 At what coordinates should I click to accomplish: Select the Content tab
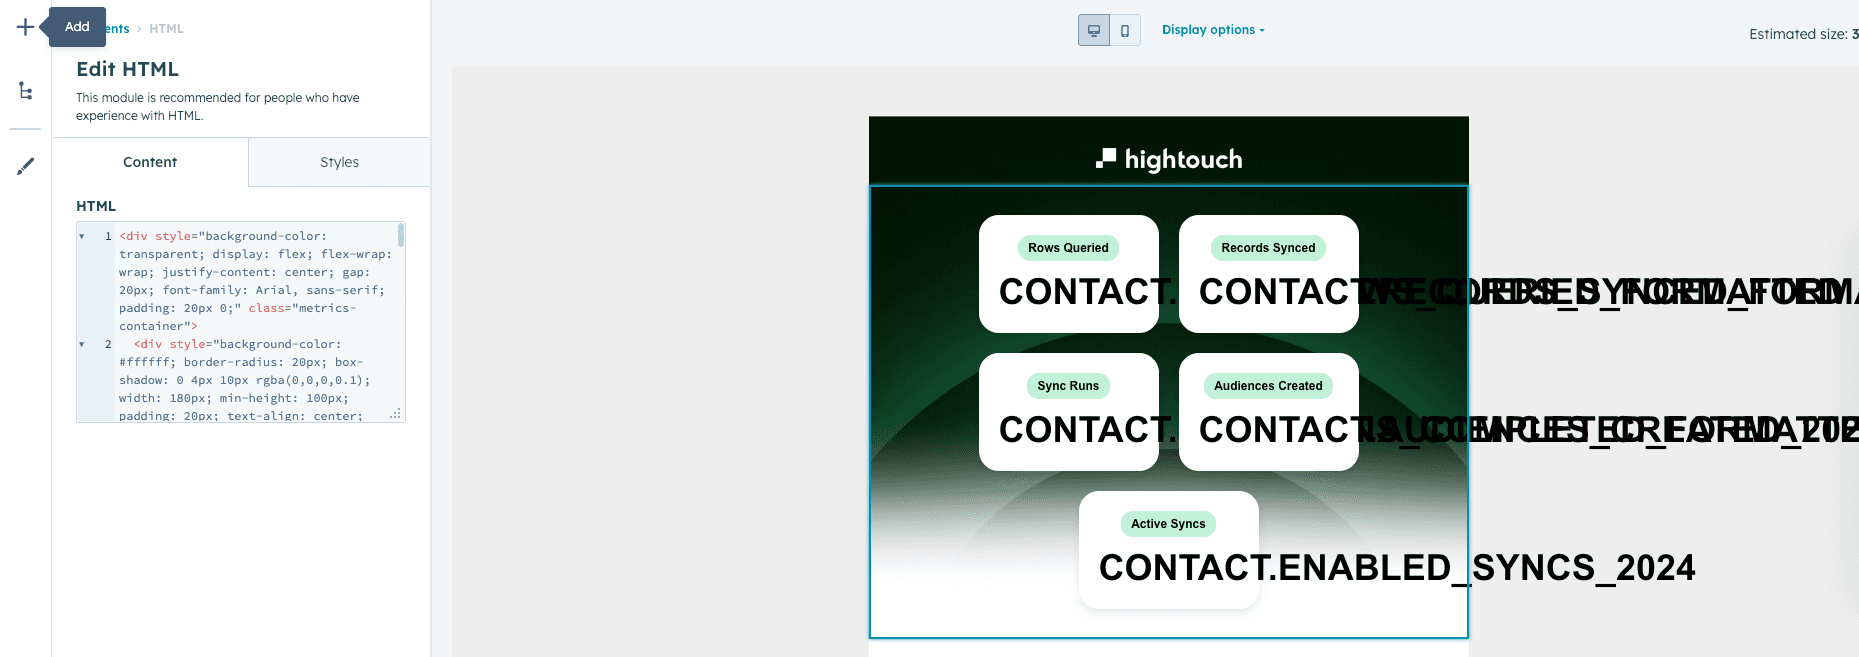pos(150,162)
